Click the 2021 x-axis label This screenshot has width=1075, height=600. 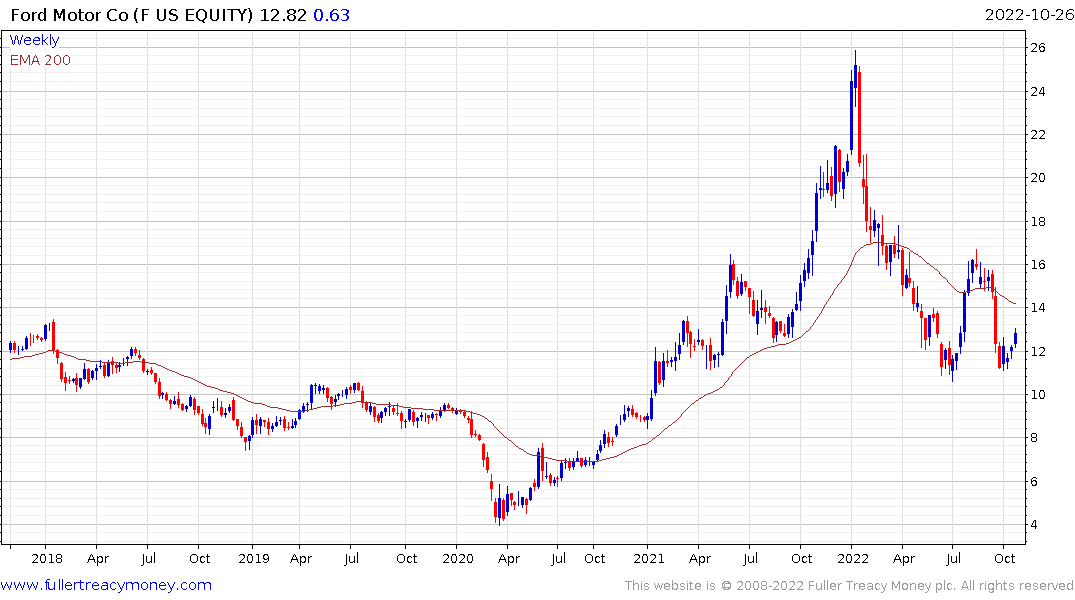pos(649,558)
